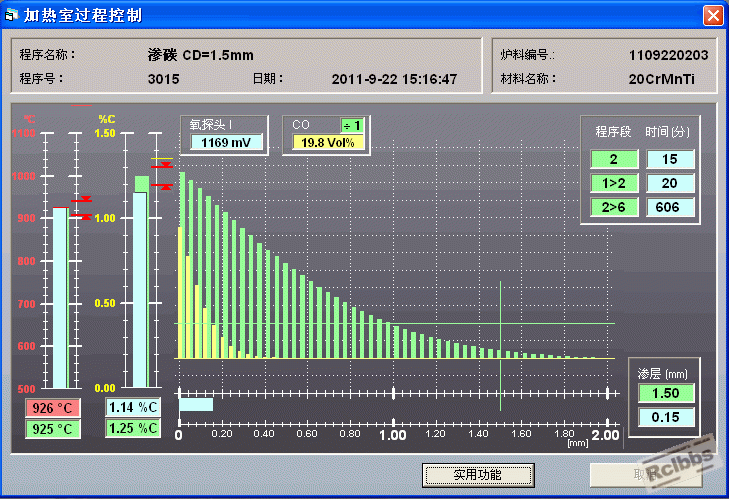The width and height of the screenshot is (729, 499).
Task: Click the 1169 mV oxygen probe value
Action: click(226, 142)
